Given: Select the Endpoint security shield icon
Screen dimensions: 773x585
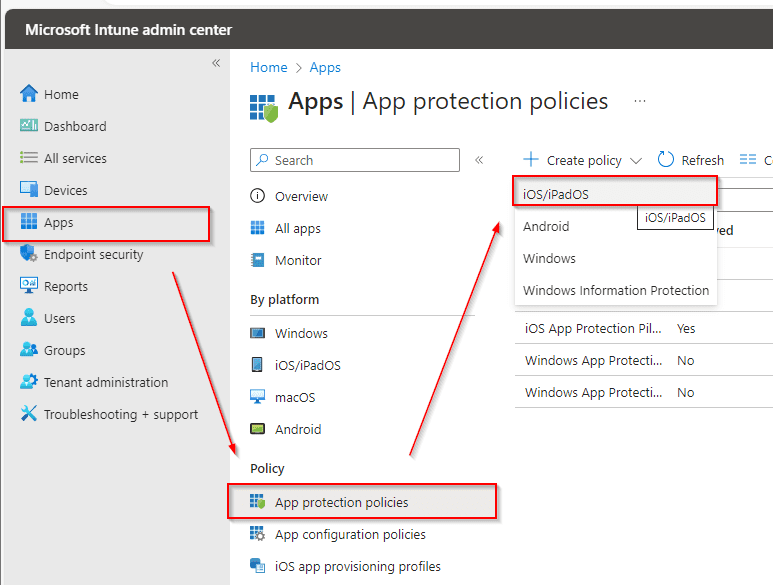Looking at the screenshot, I should (29, 254).
